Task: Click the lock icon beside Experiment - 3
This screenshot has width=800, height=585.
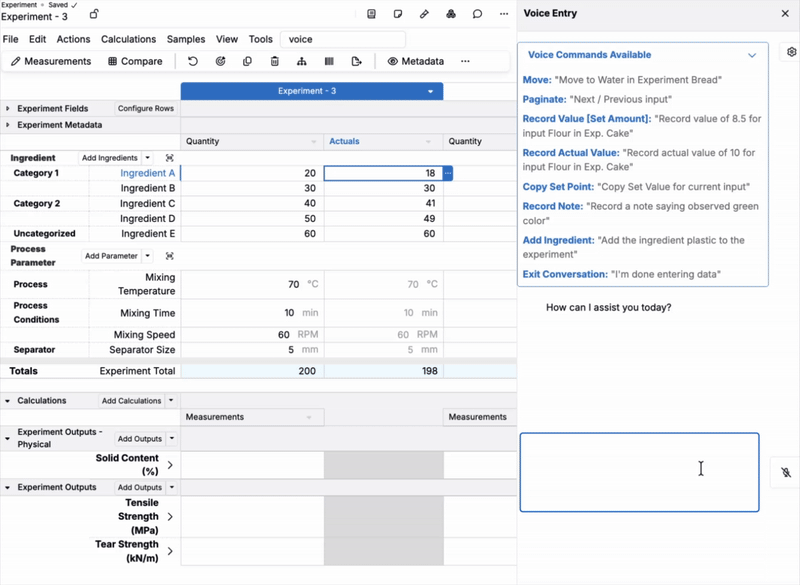Action: tap(94, 14)
